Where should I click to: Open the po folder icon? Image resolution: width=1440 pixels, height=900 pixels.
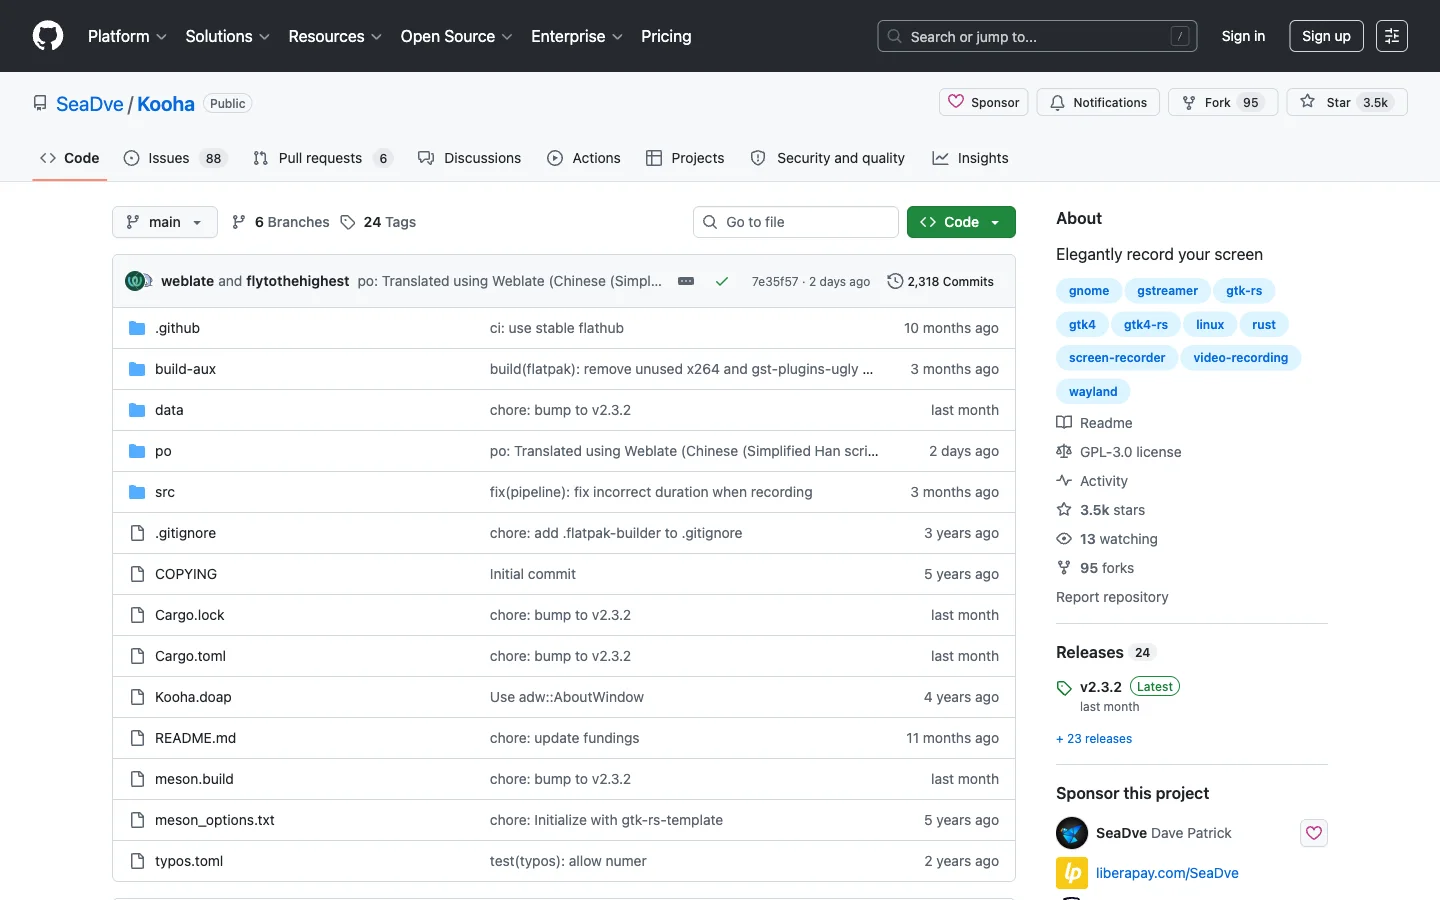[x=137, y=451]
